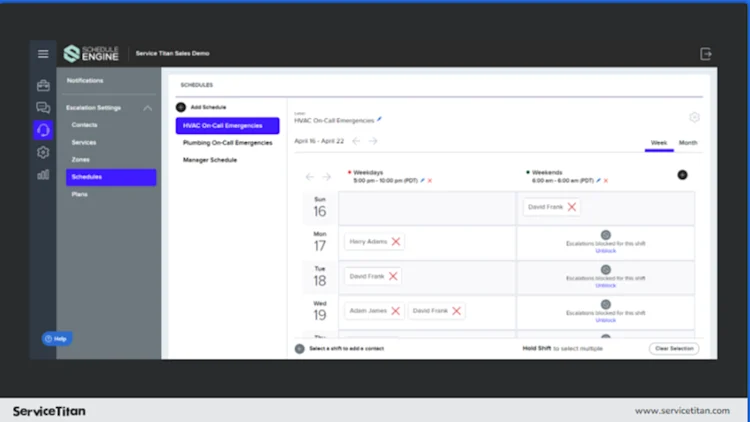750x422 pixels.
Task: Delete the Weekdays shift column
Action: (x=430, y=181)
